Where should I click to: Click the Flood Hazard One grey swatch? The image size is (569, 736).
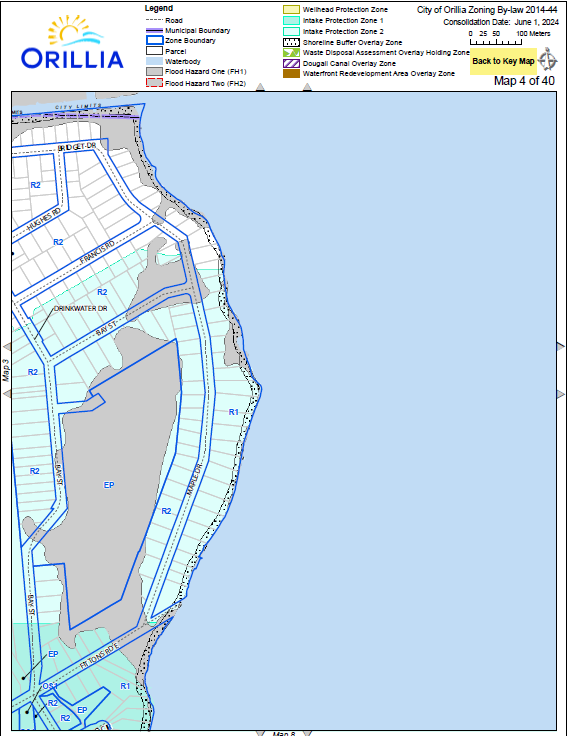(x=154, y=72)
